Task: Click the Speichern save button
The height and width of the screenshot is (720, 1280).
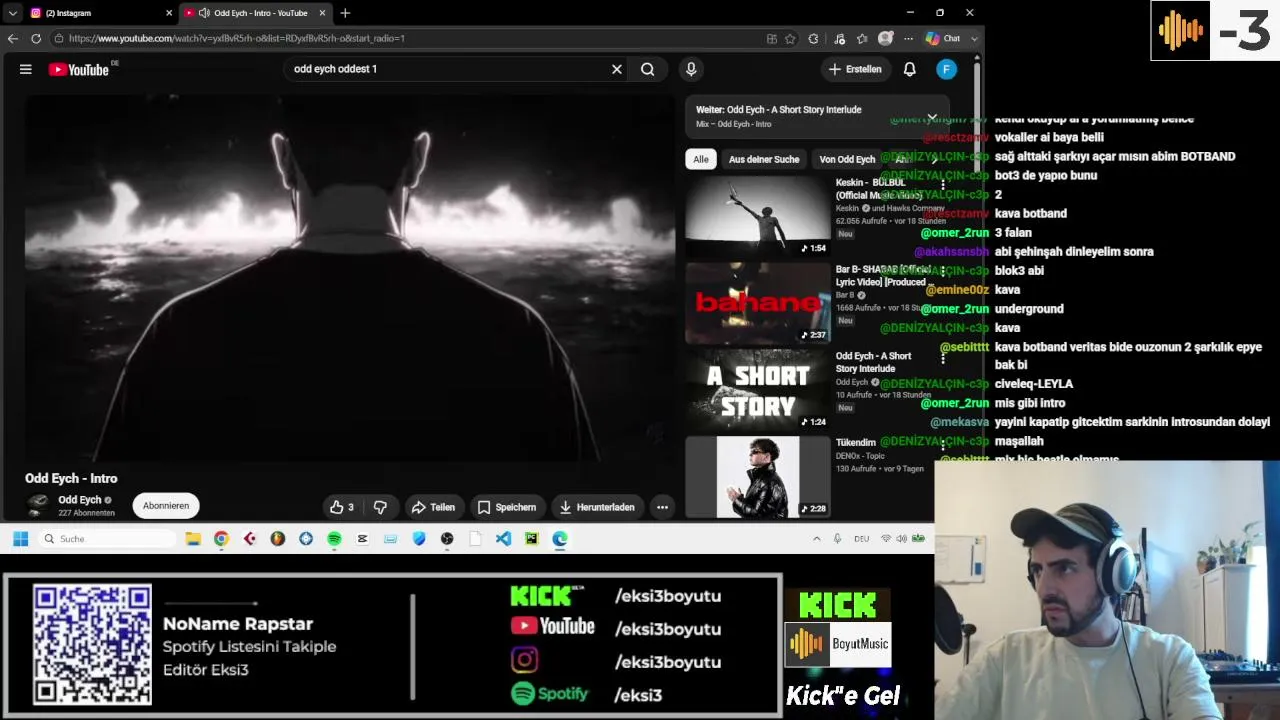Action: tap(507, 507)
